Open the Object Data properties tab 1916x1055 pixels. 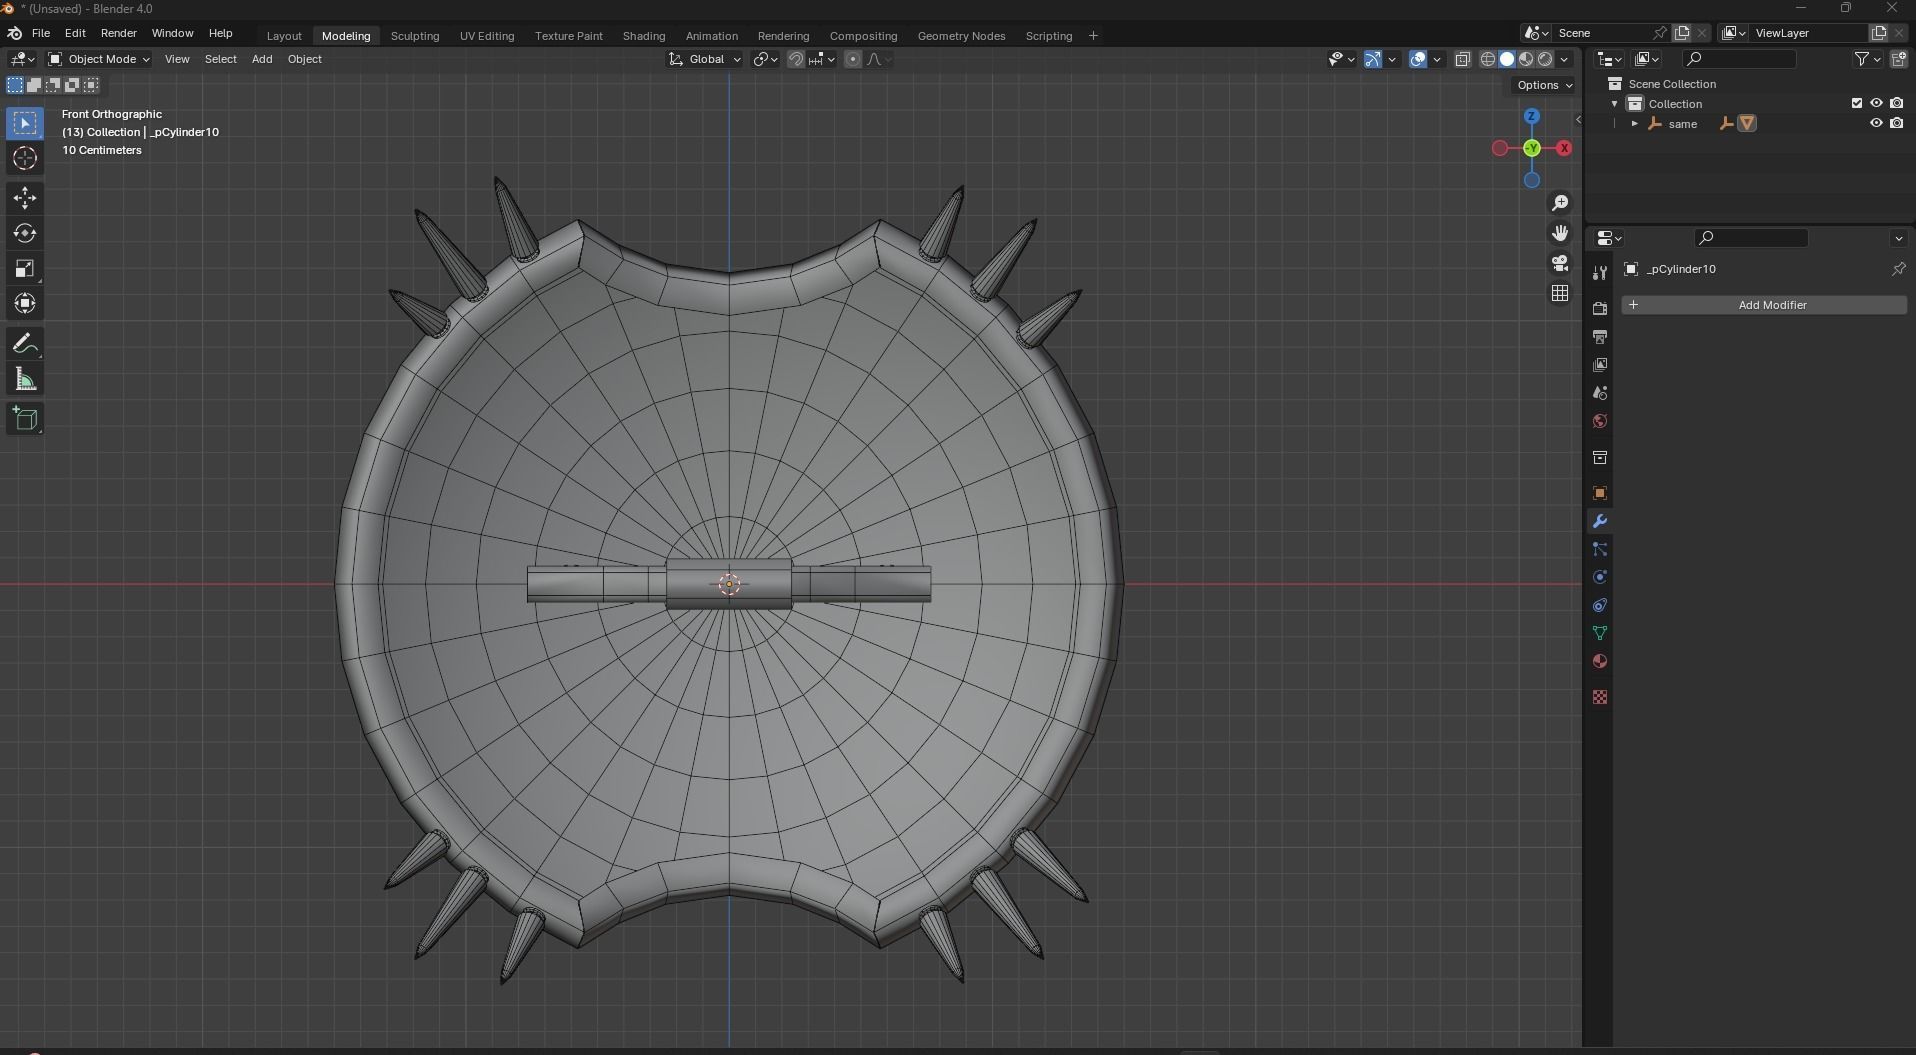tap(1599, 633)
